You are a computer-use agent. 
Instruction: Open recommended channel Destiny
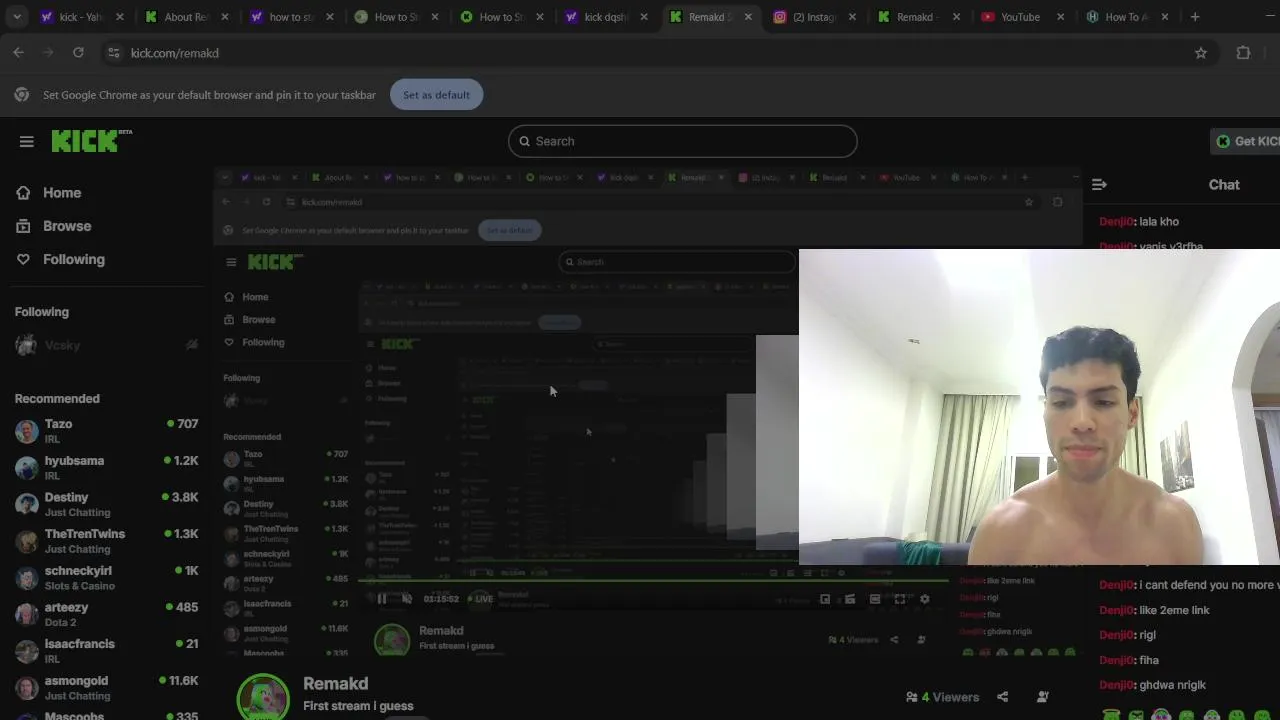[105, 504]
